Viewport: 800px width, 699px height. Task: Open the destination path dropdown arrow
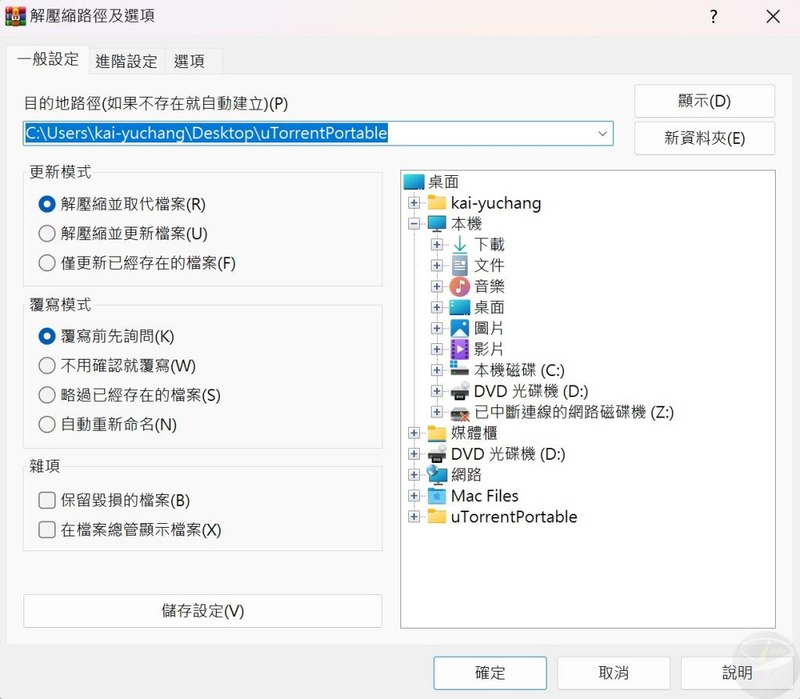point(602,133)
